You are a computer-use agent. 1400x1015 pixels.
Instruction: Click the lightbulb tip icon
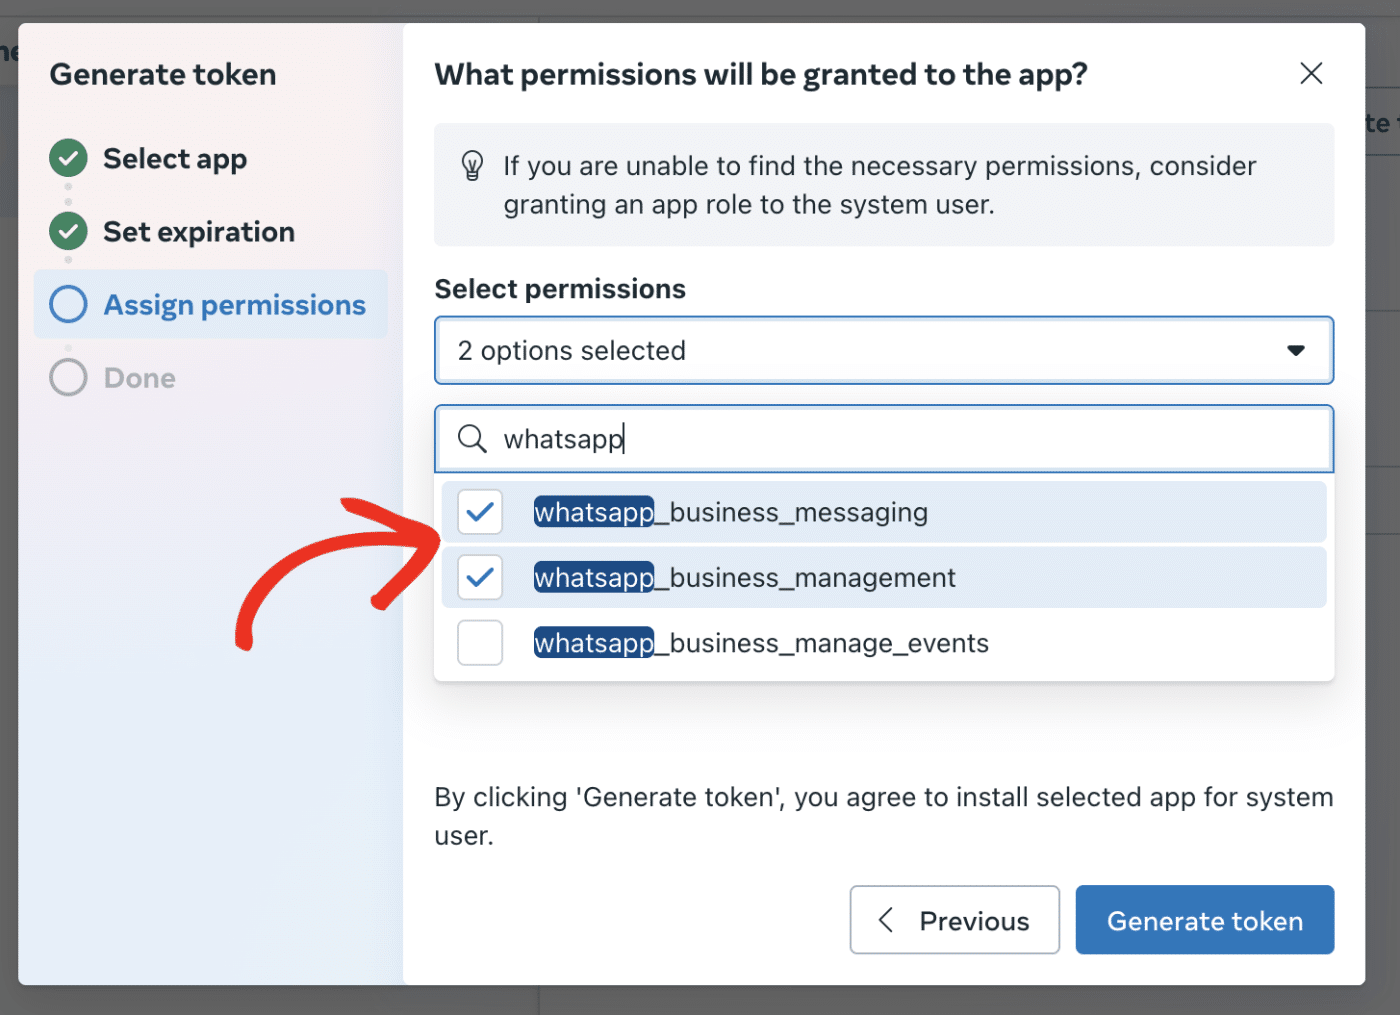(472, 166)
